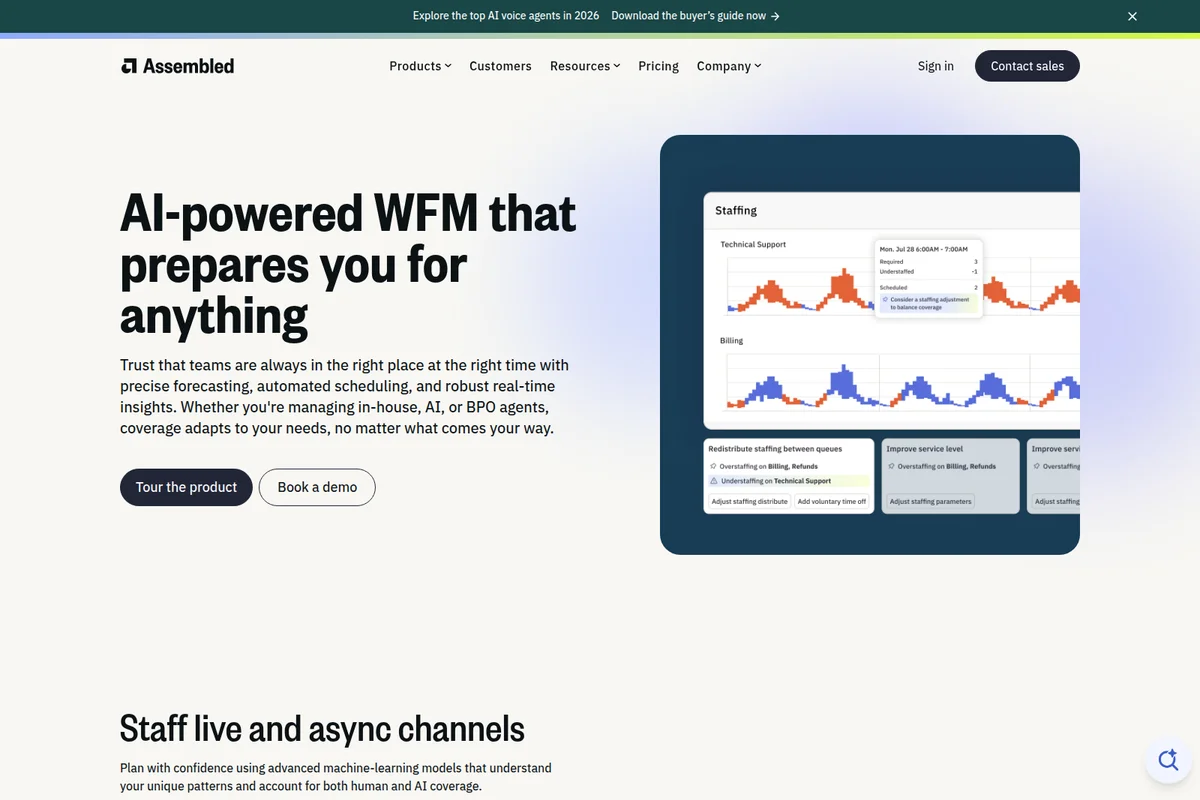The image size is (1200, 800).
Task: Click the Tour the product button
Action: pyautogui.click(x=186, y=487)
